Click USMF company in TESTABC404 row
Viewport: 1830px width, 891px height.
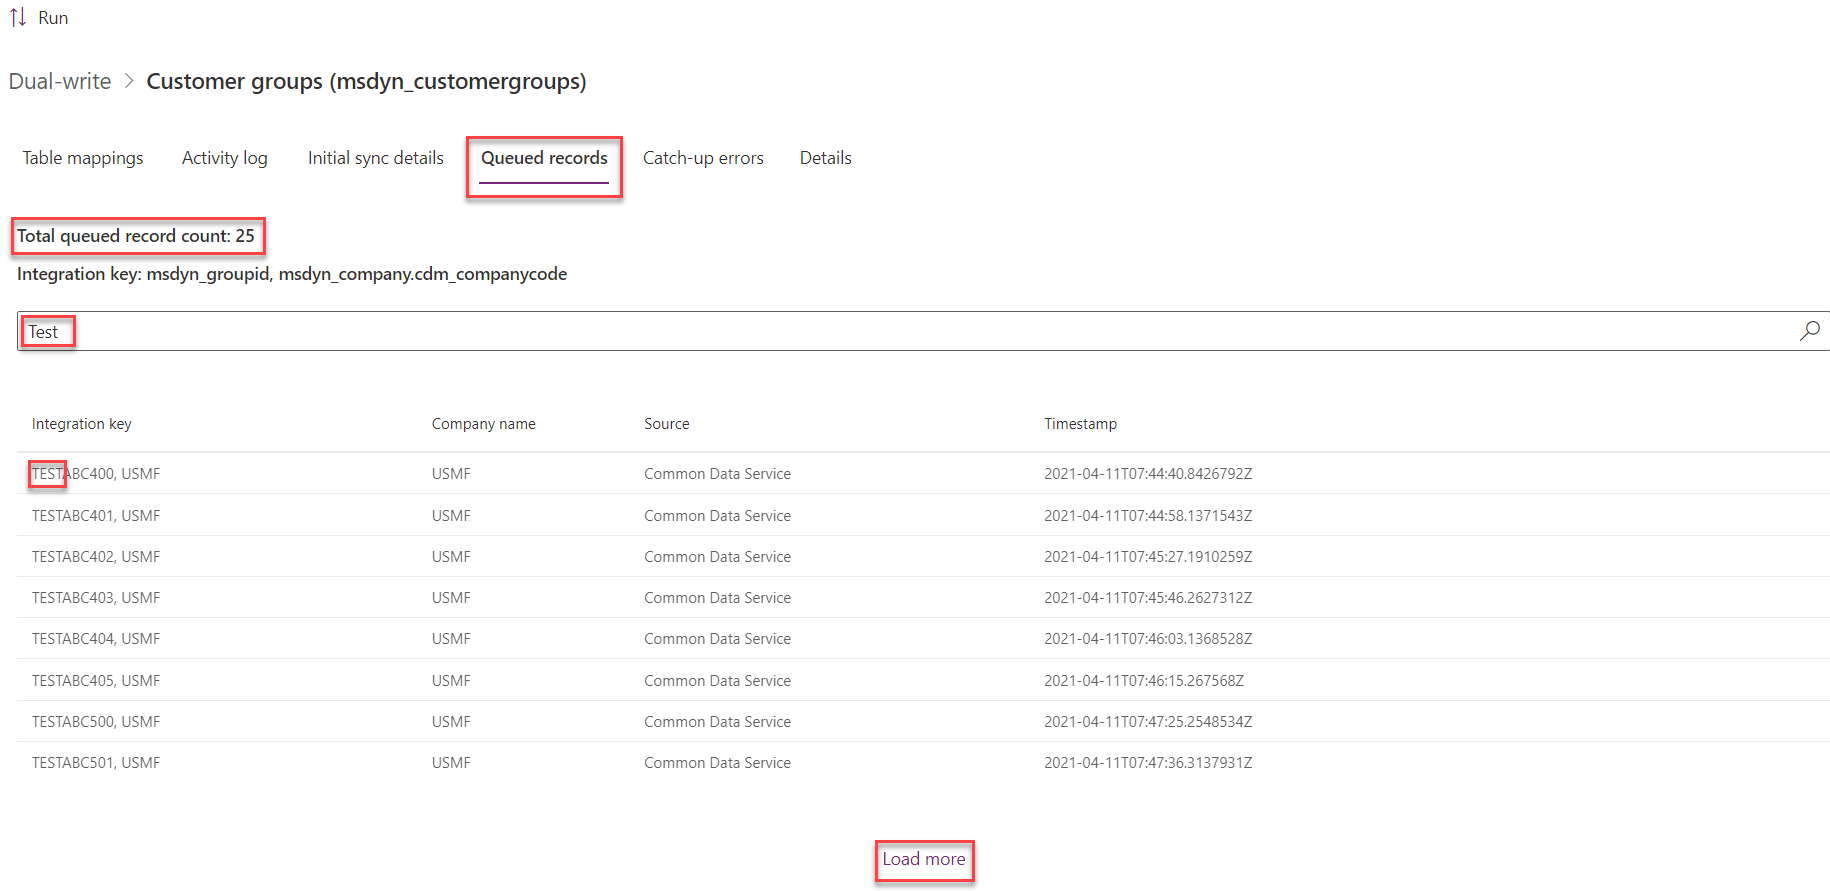coord(451,639)
